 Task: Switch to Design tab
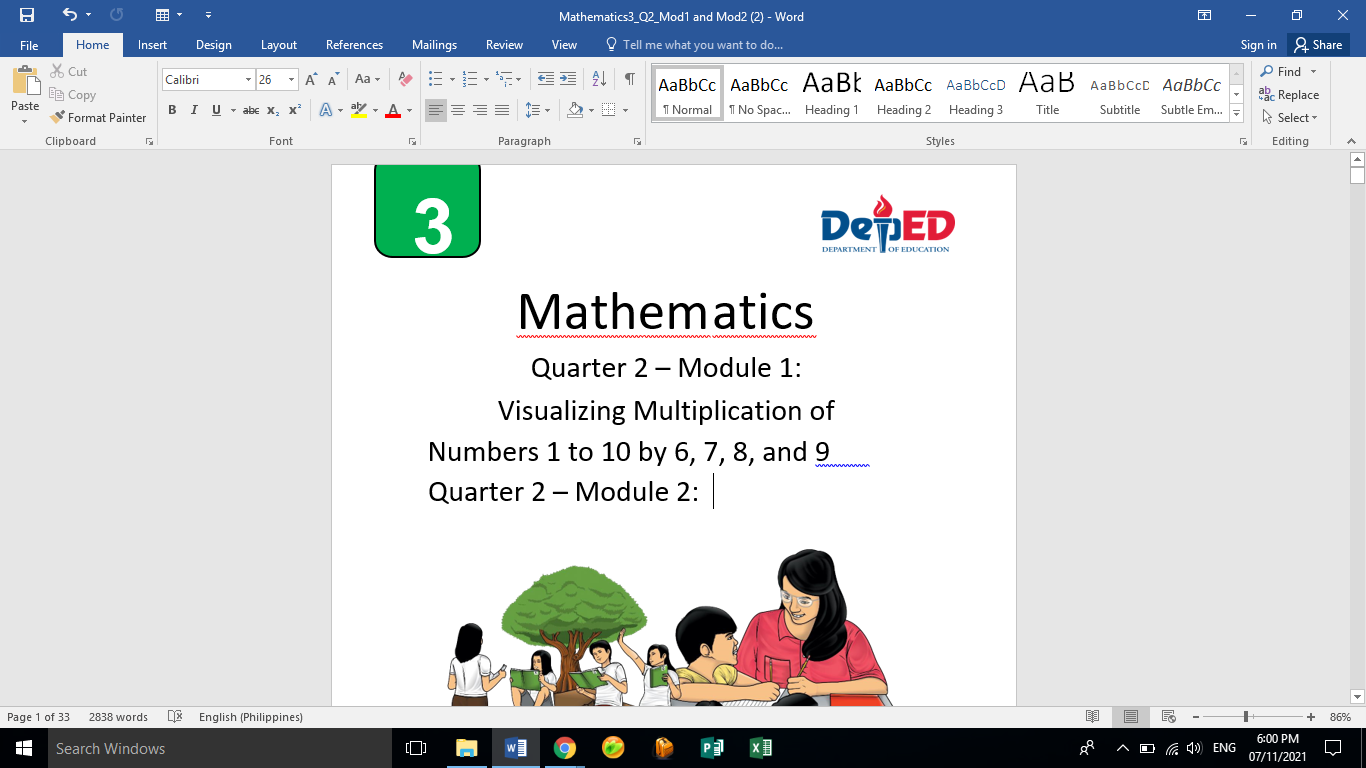coord(214,45)
